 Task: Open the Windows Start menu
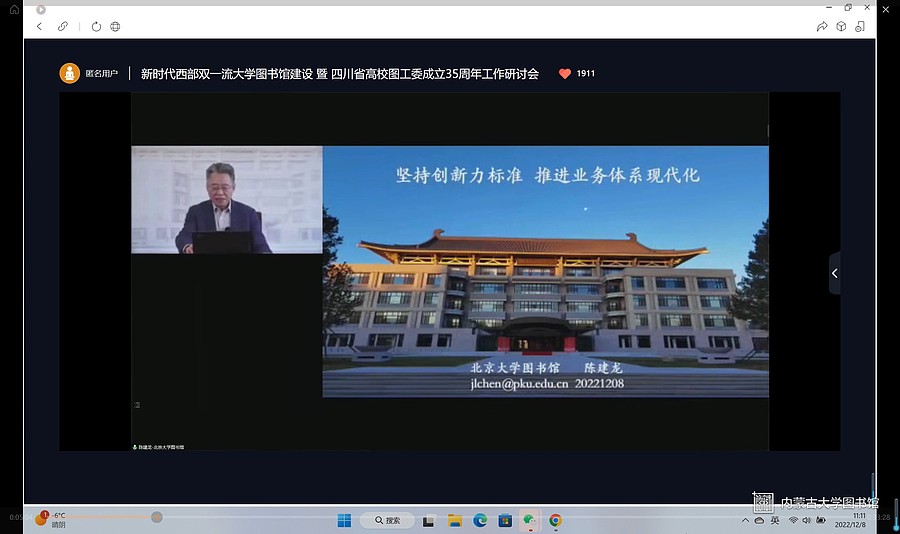click(344, 520)
